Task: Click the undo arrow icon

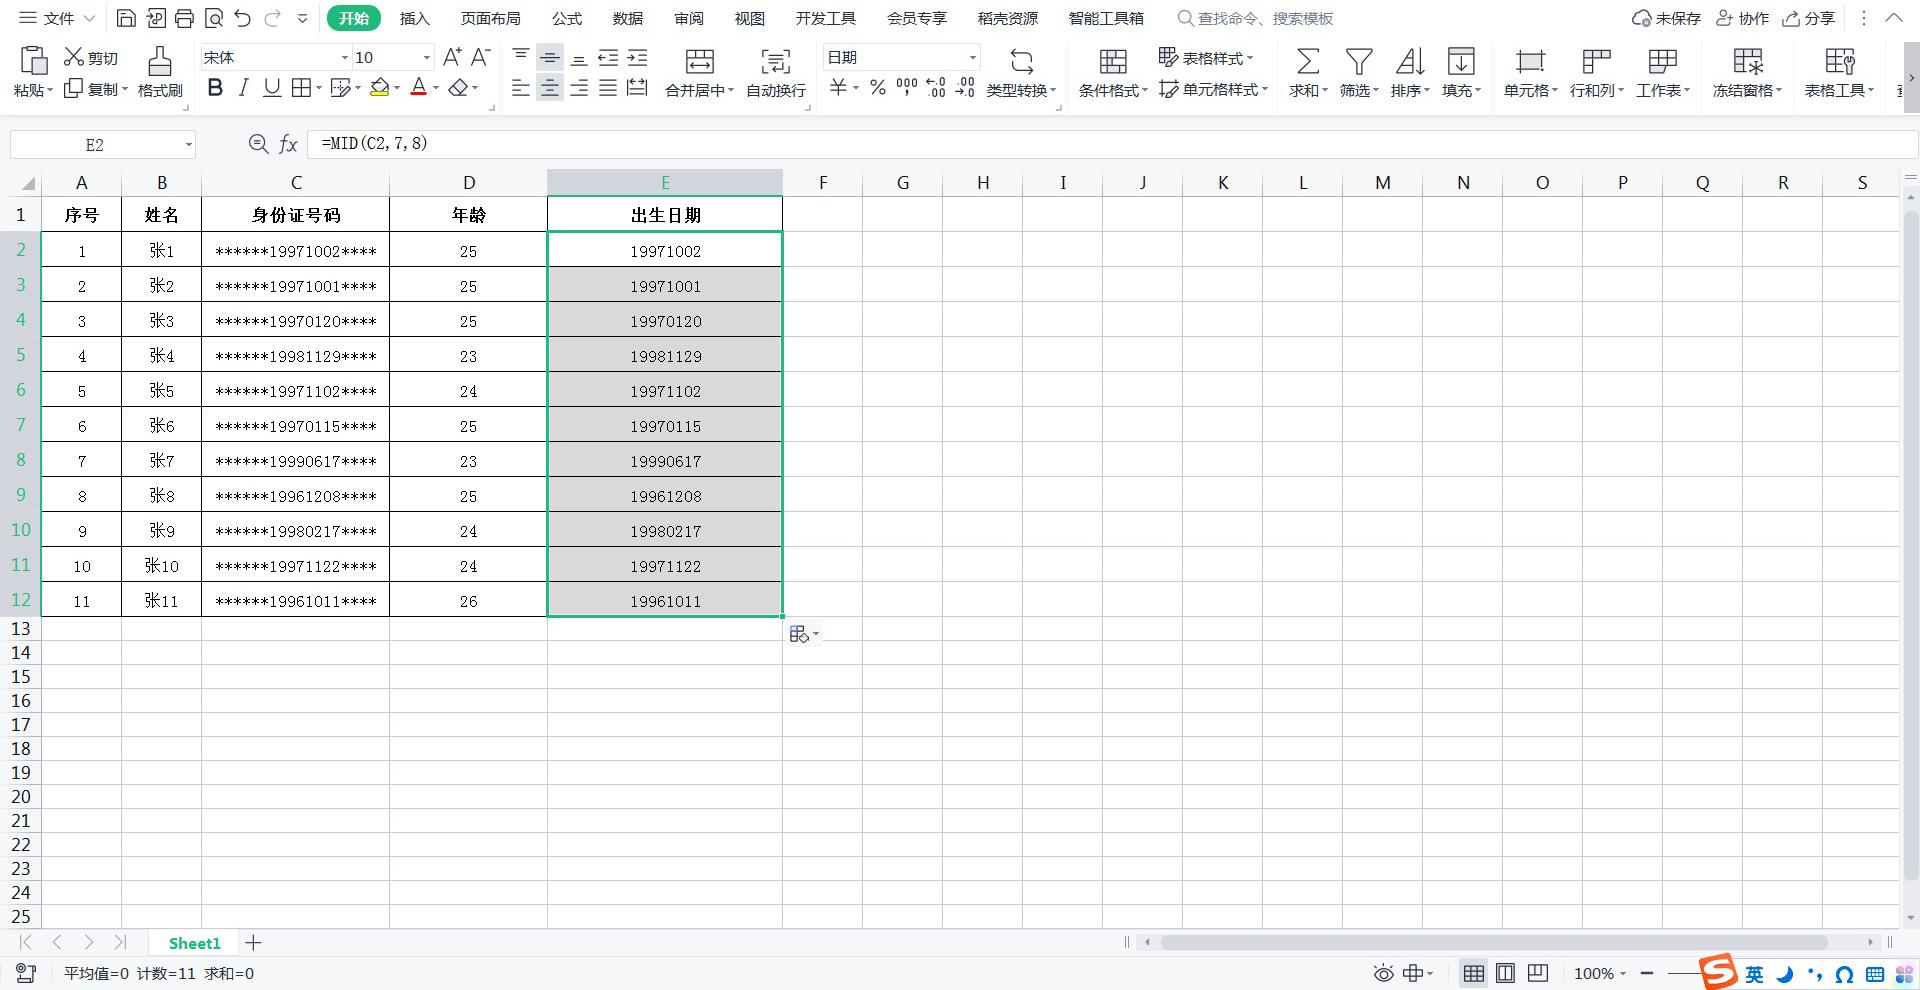Action: click(x=242, y=18)
